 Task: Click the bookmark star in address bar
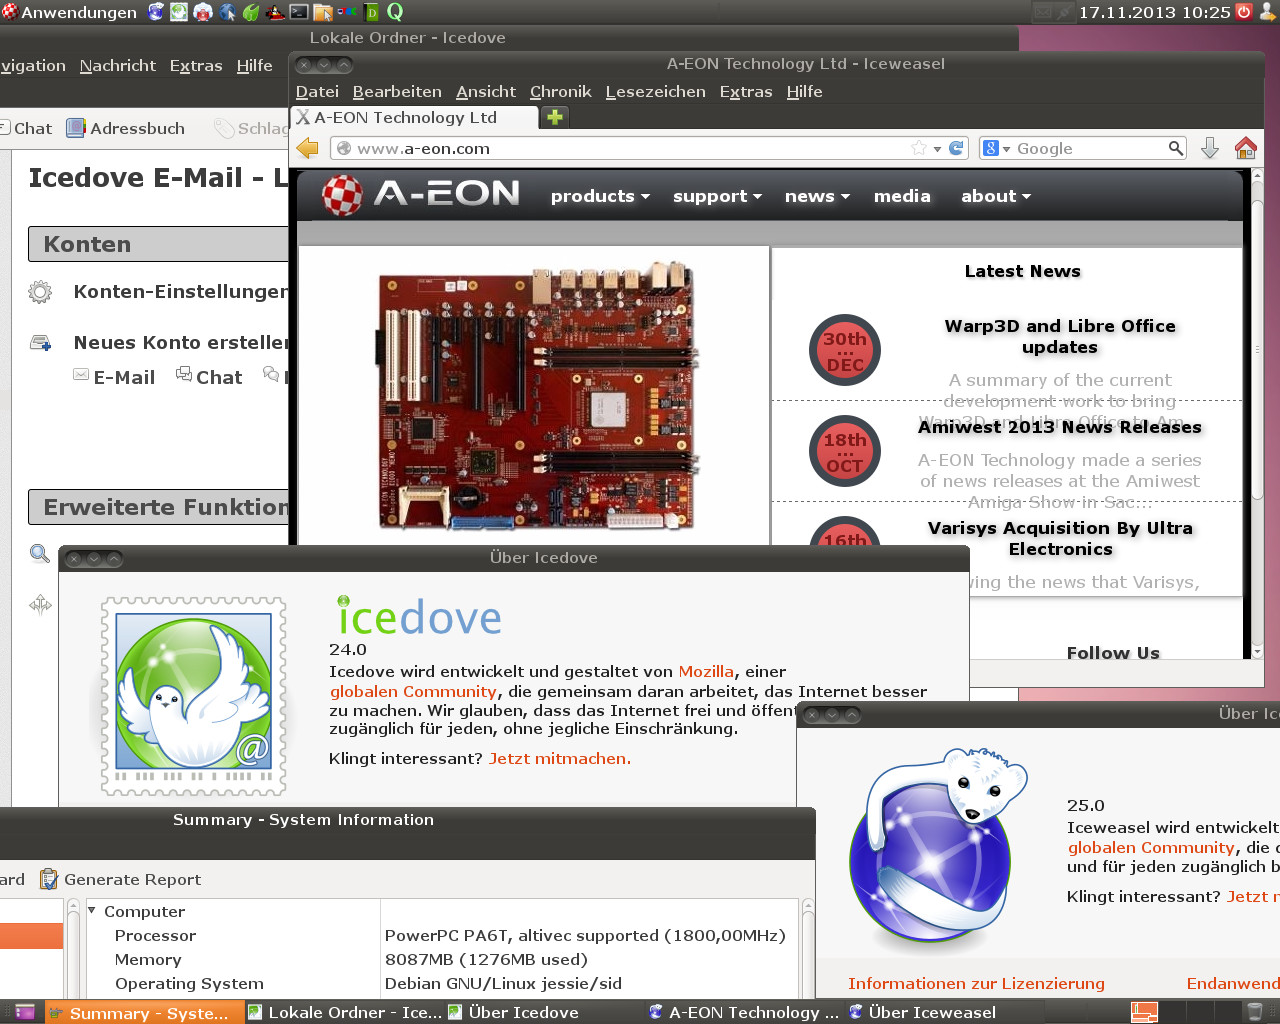tap(919, 149)
